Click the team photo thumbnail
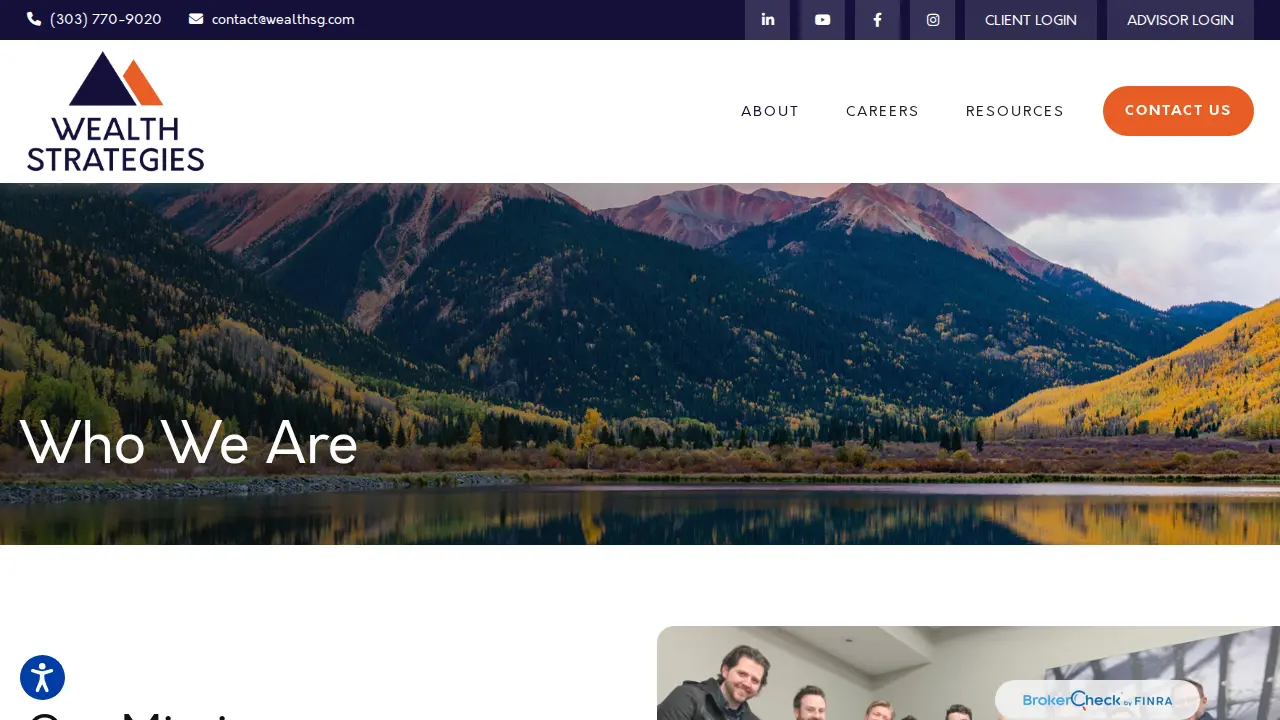This screenshot has width=1280, height=720. 968,673
